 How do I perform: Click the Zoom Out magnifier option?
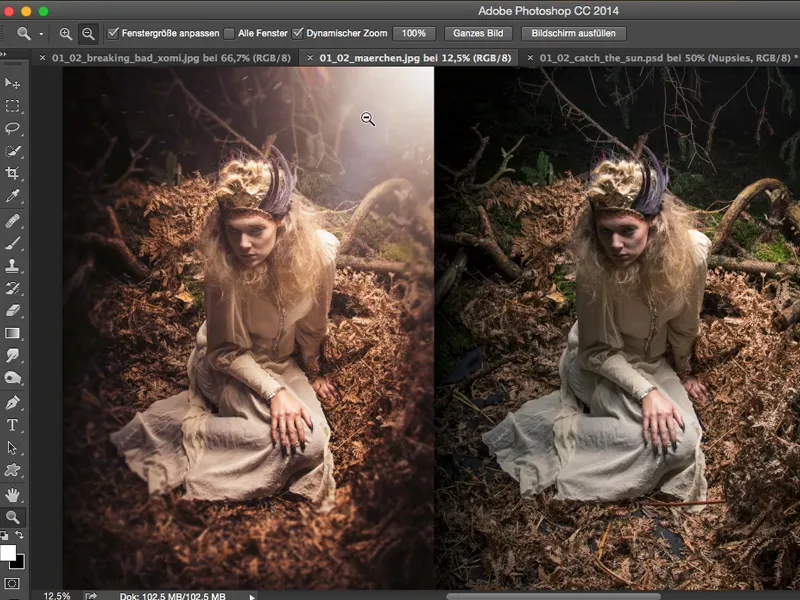click(x=88, y=34)
